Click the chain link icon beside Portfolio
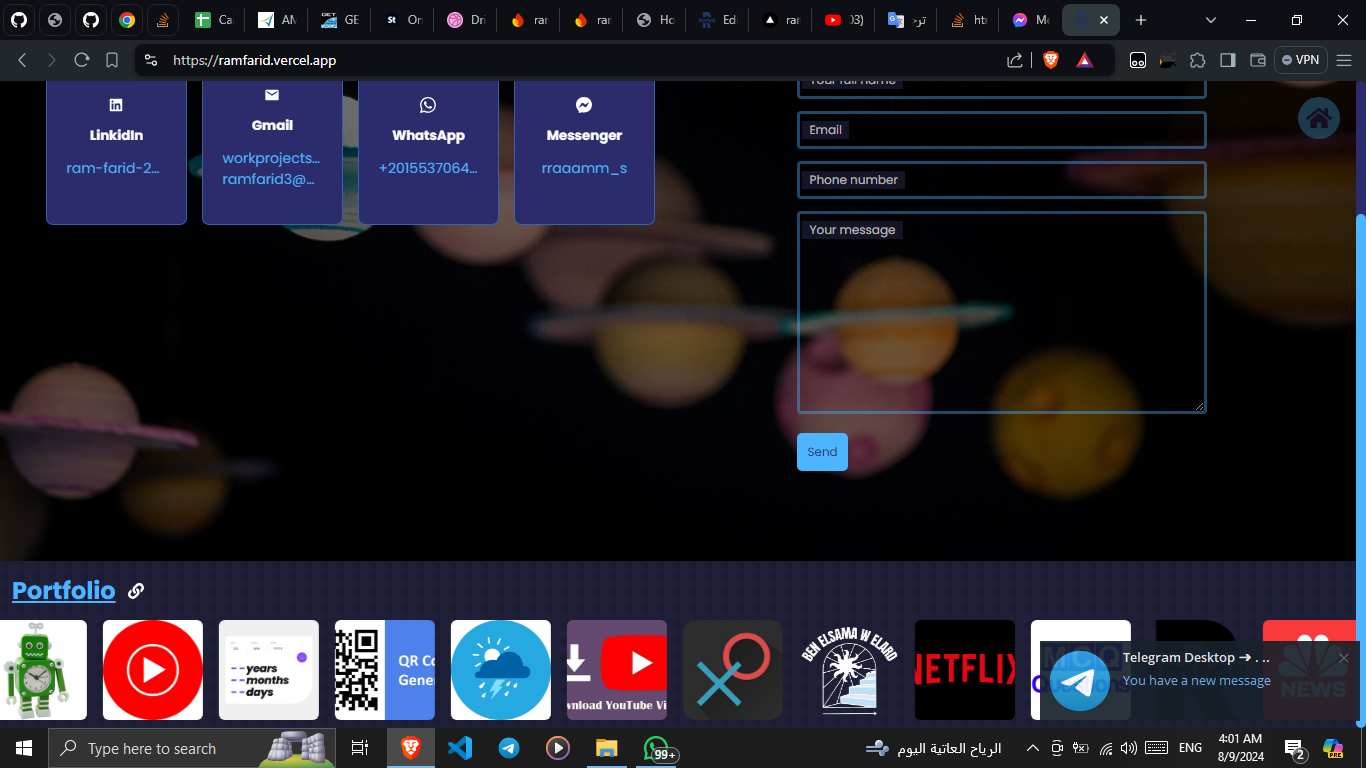The width and height of the screenshot is (1366, 768). 136,591
